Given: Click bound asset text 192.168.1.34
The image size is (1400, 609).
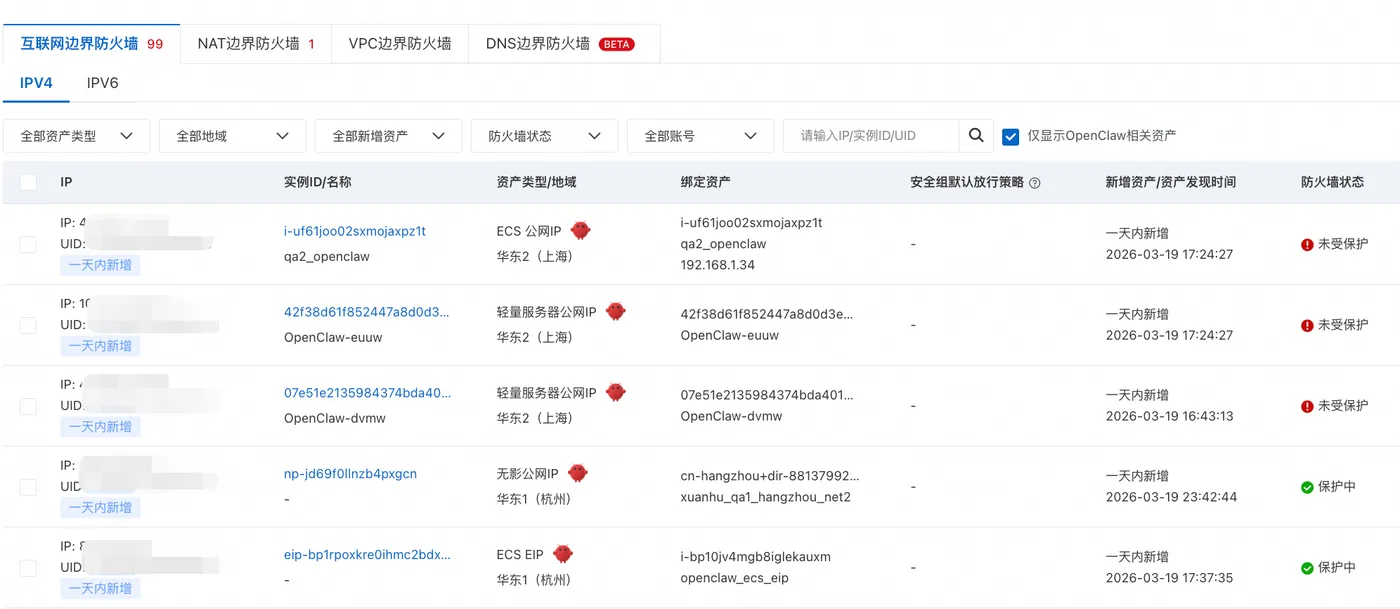Looking at the screenshot, I should (x=718, y=265).
